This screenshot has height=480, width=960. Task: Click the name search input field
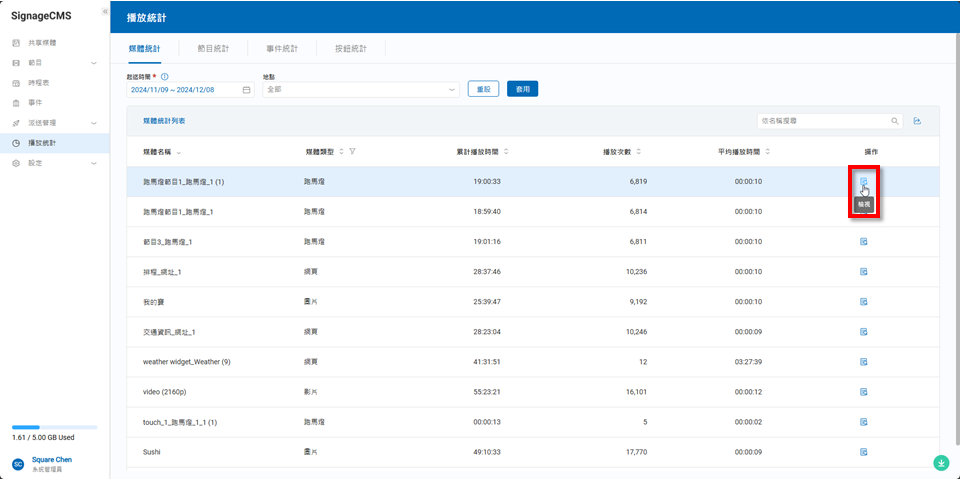pos(819,121)
